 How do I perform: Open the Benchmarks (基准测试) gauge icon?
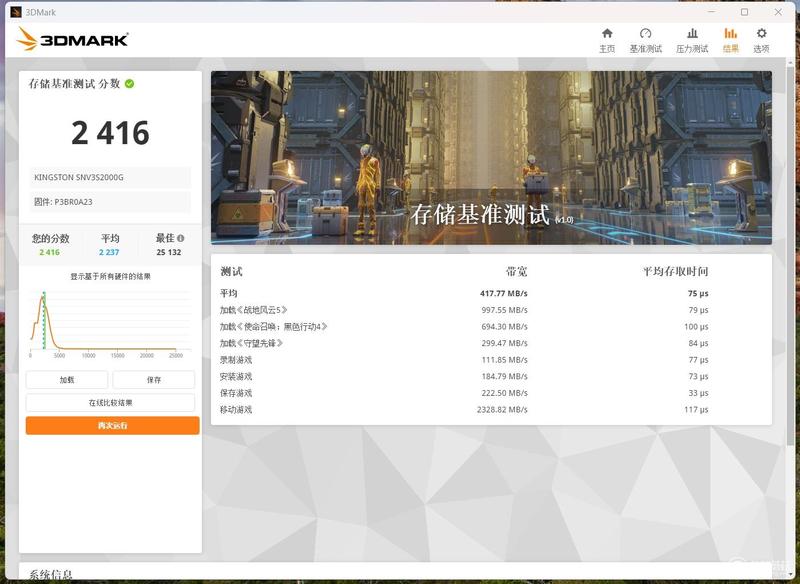[645, 34]
